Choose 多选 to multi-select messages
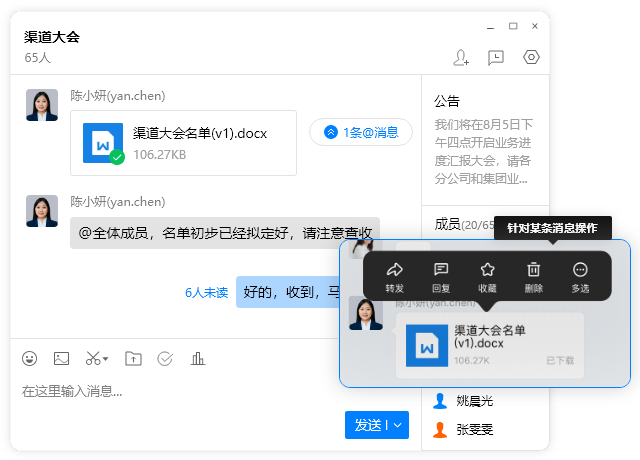Image resolution: width=640 pixels, height=460 pixels. tap(580, 278)
